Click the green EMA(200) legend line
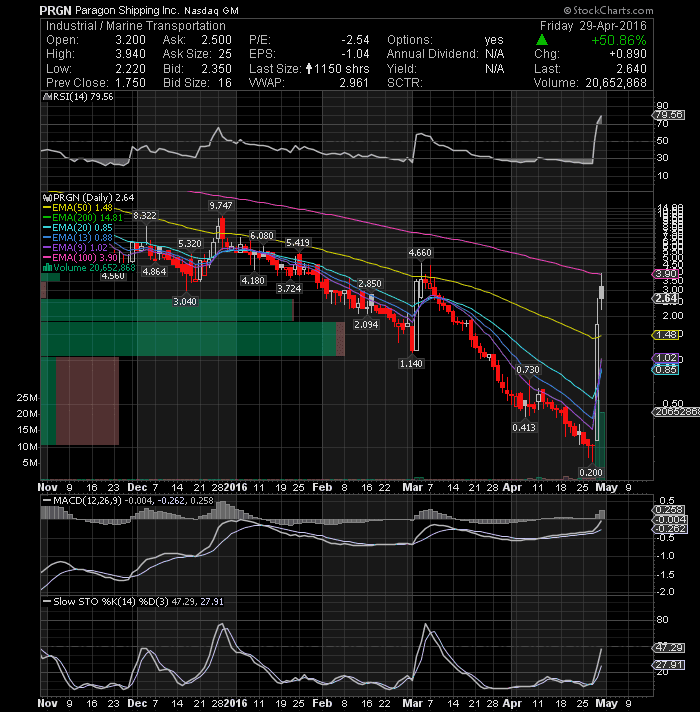 coord(47,218)
